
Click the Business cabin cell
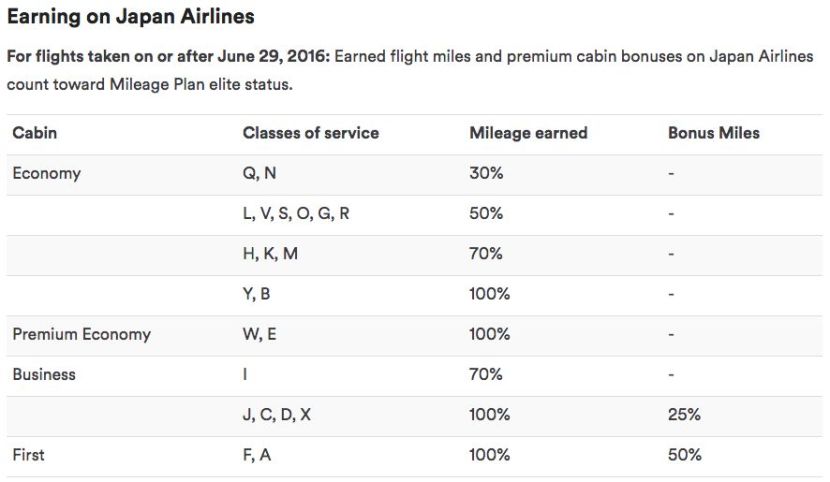click(43, 375)
